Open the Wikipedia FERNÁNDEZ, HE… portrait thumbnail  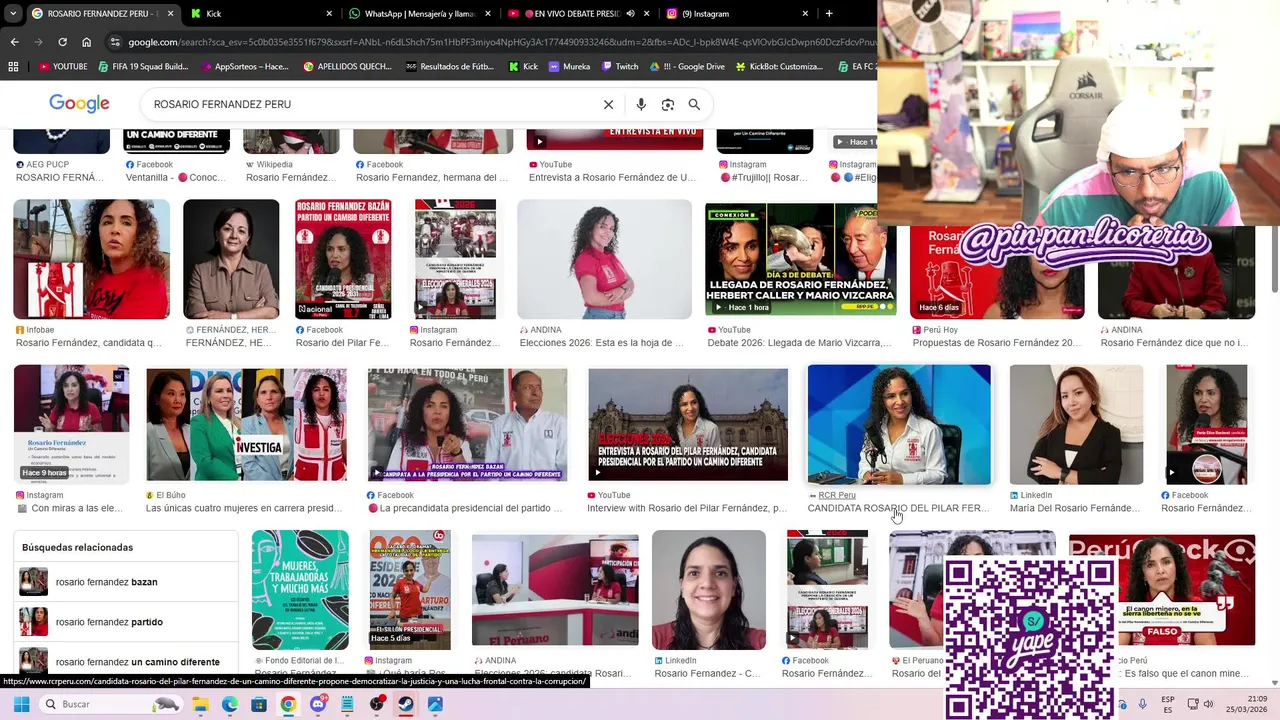(x=231, y=259)
